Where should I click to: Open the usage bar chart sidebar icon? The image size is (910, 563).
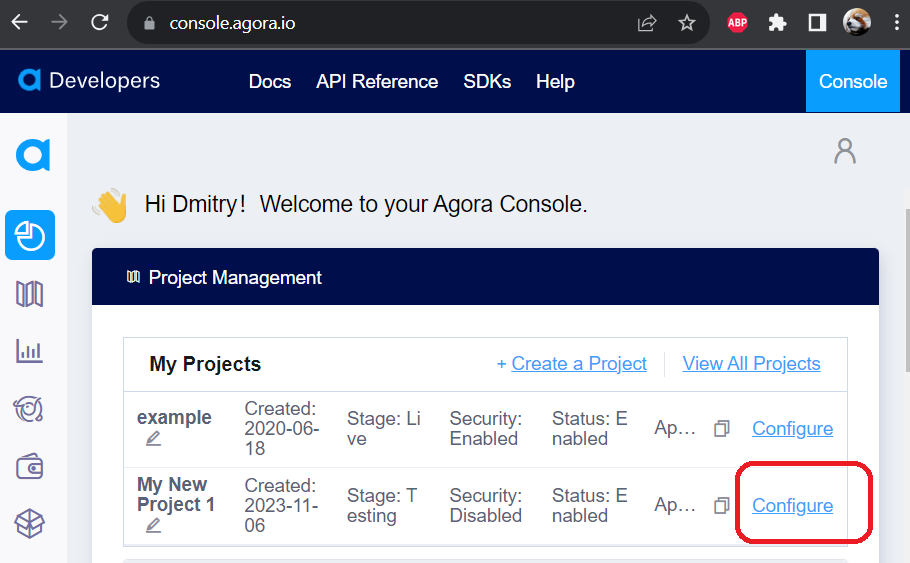tap(30, 351)
